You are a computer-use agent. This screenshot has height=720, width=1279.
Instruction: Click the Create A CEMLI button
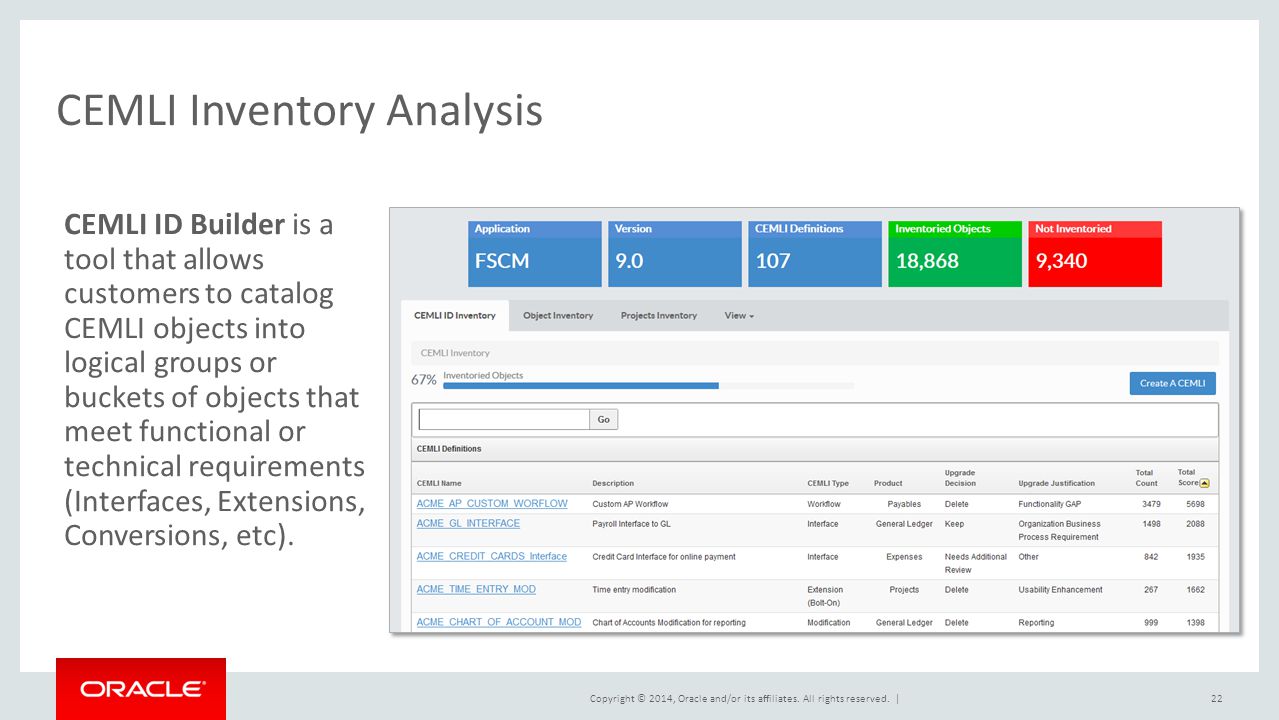pos(1172,383)
